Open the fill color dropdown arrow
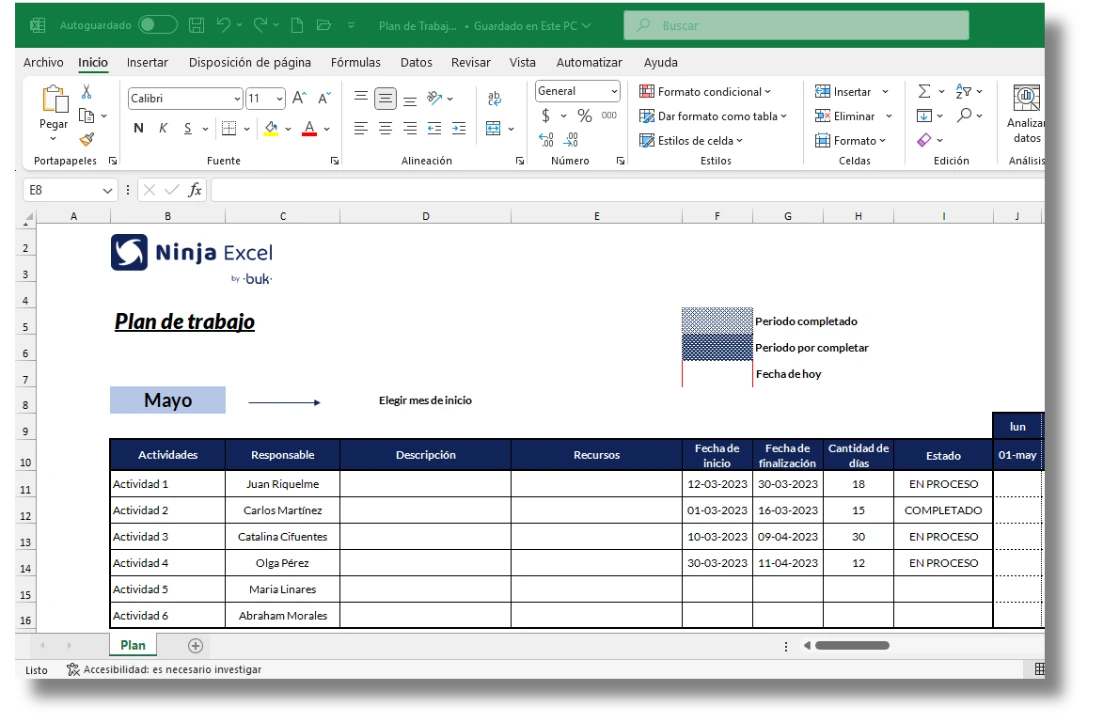This screenshot has height=719, width=1095. 288,129
